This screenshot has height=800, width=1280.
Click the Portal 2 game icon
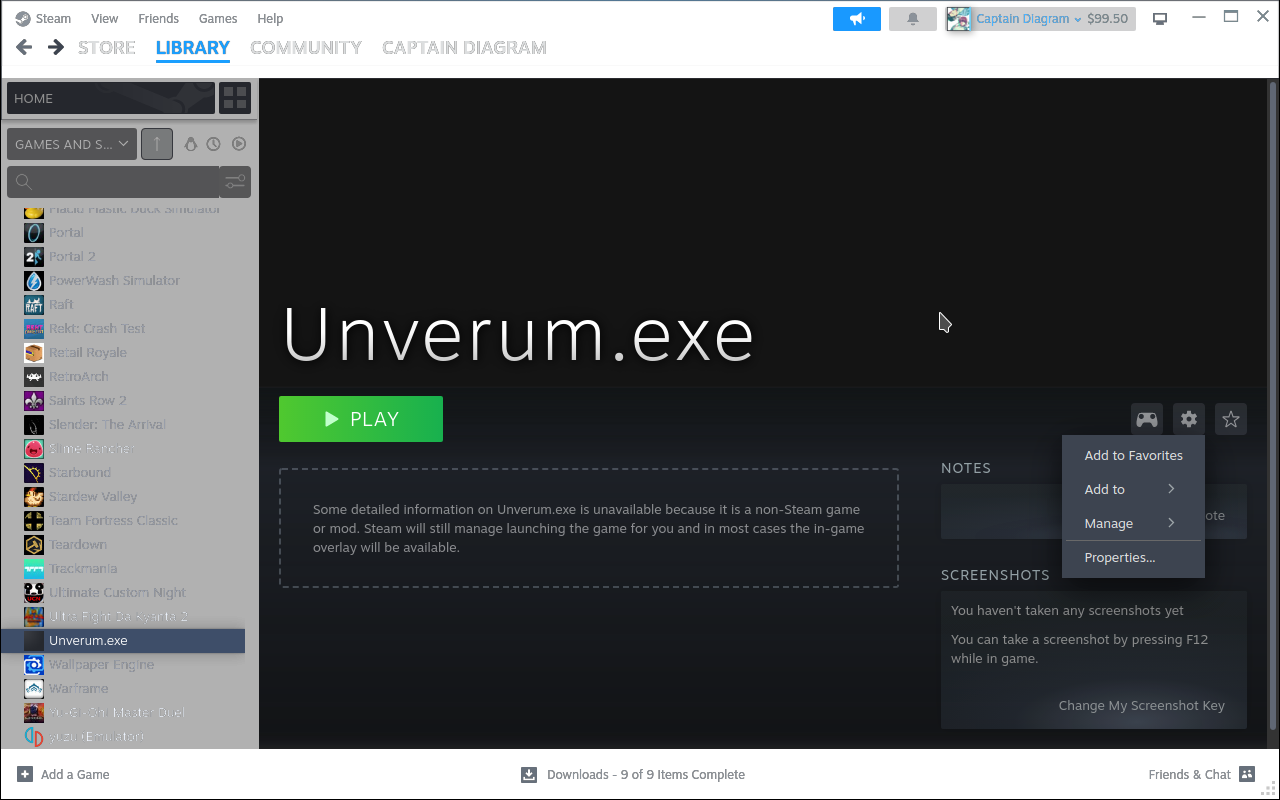(34, 256)
